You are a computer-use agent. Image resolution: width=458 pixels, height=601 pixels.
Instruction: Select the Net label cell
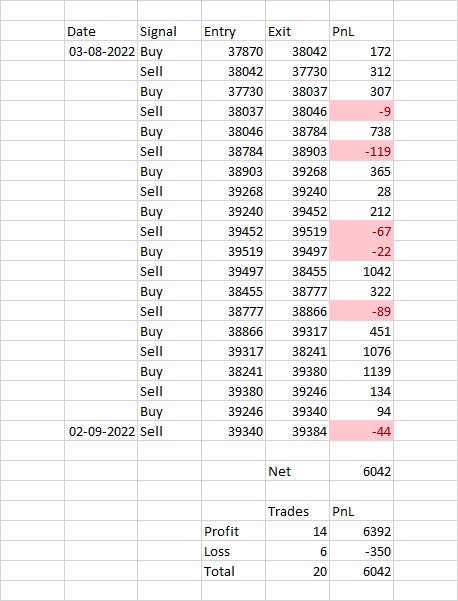tap(297, 471)
